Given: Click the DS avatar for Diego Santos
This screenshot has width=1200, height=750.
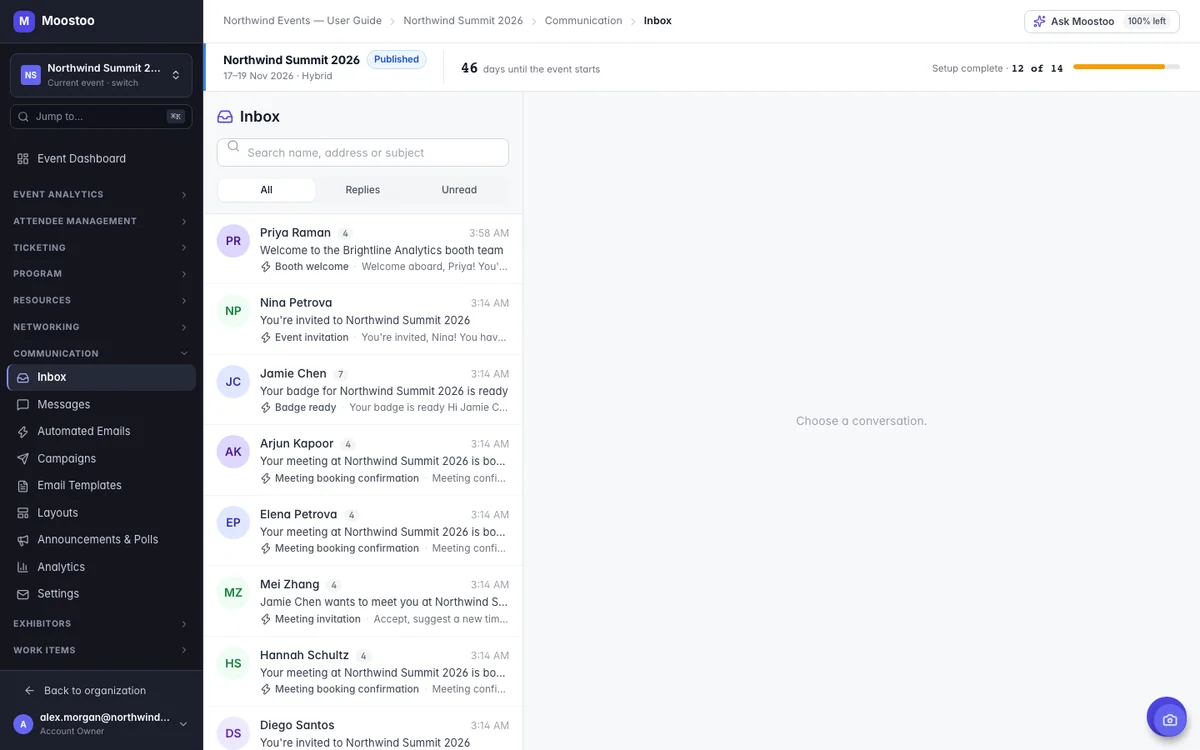Looking at the screenshot, I should coord(233,734).
